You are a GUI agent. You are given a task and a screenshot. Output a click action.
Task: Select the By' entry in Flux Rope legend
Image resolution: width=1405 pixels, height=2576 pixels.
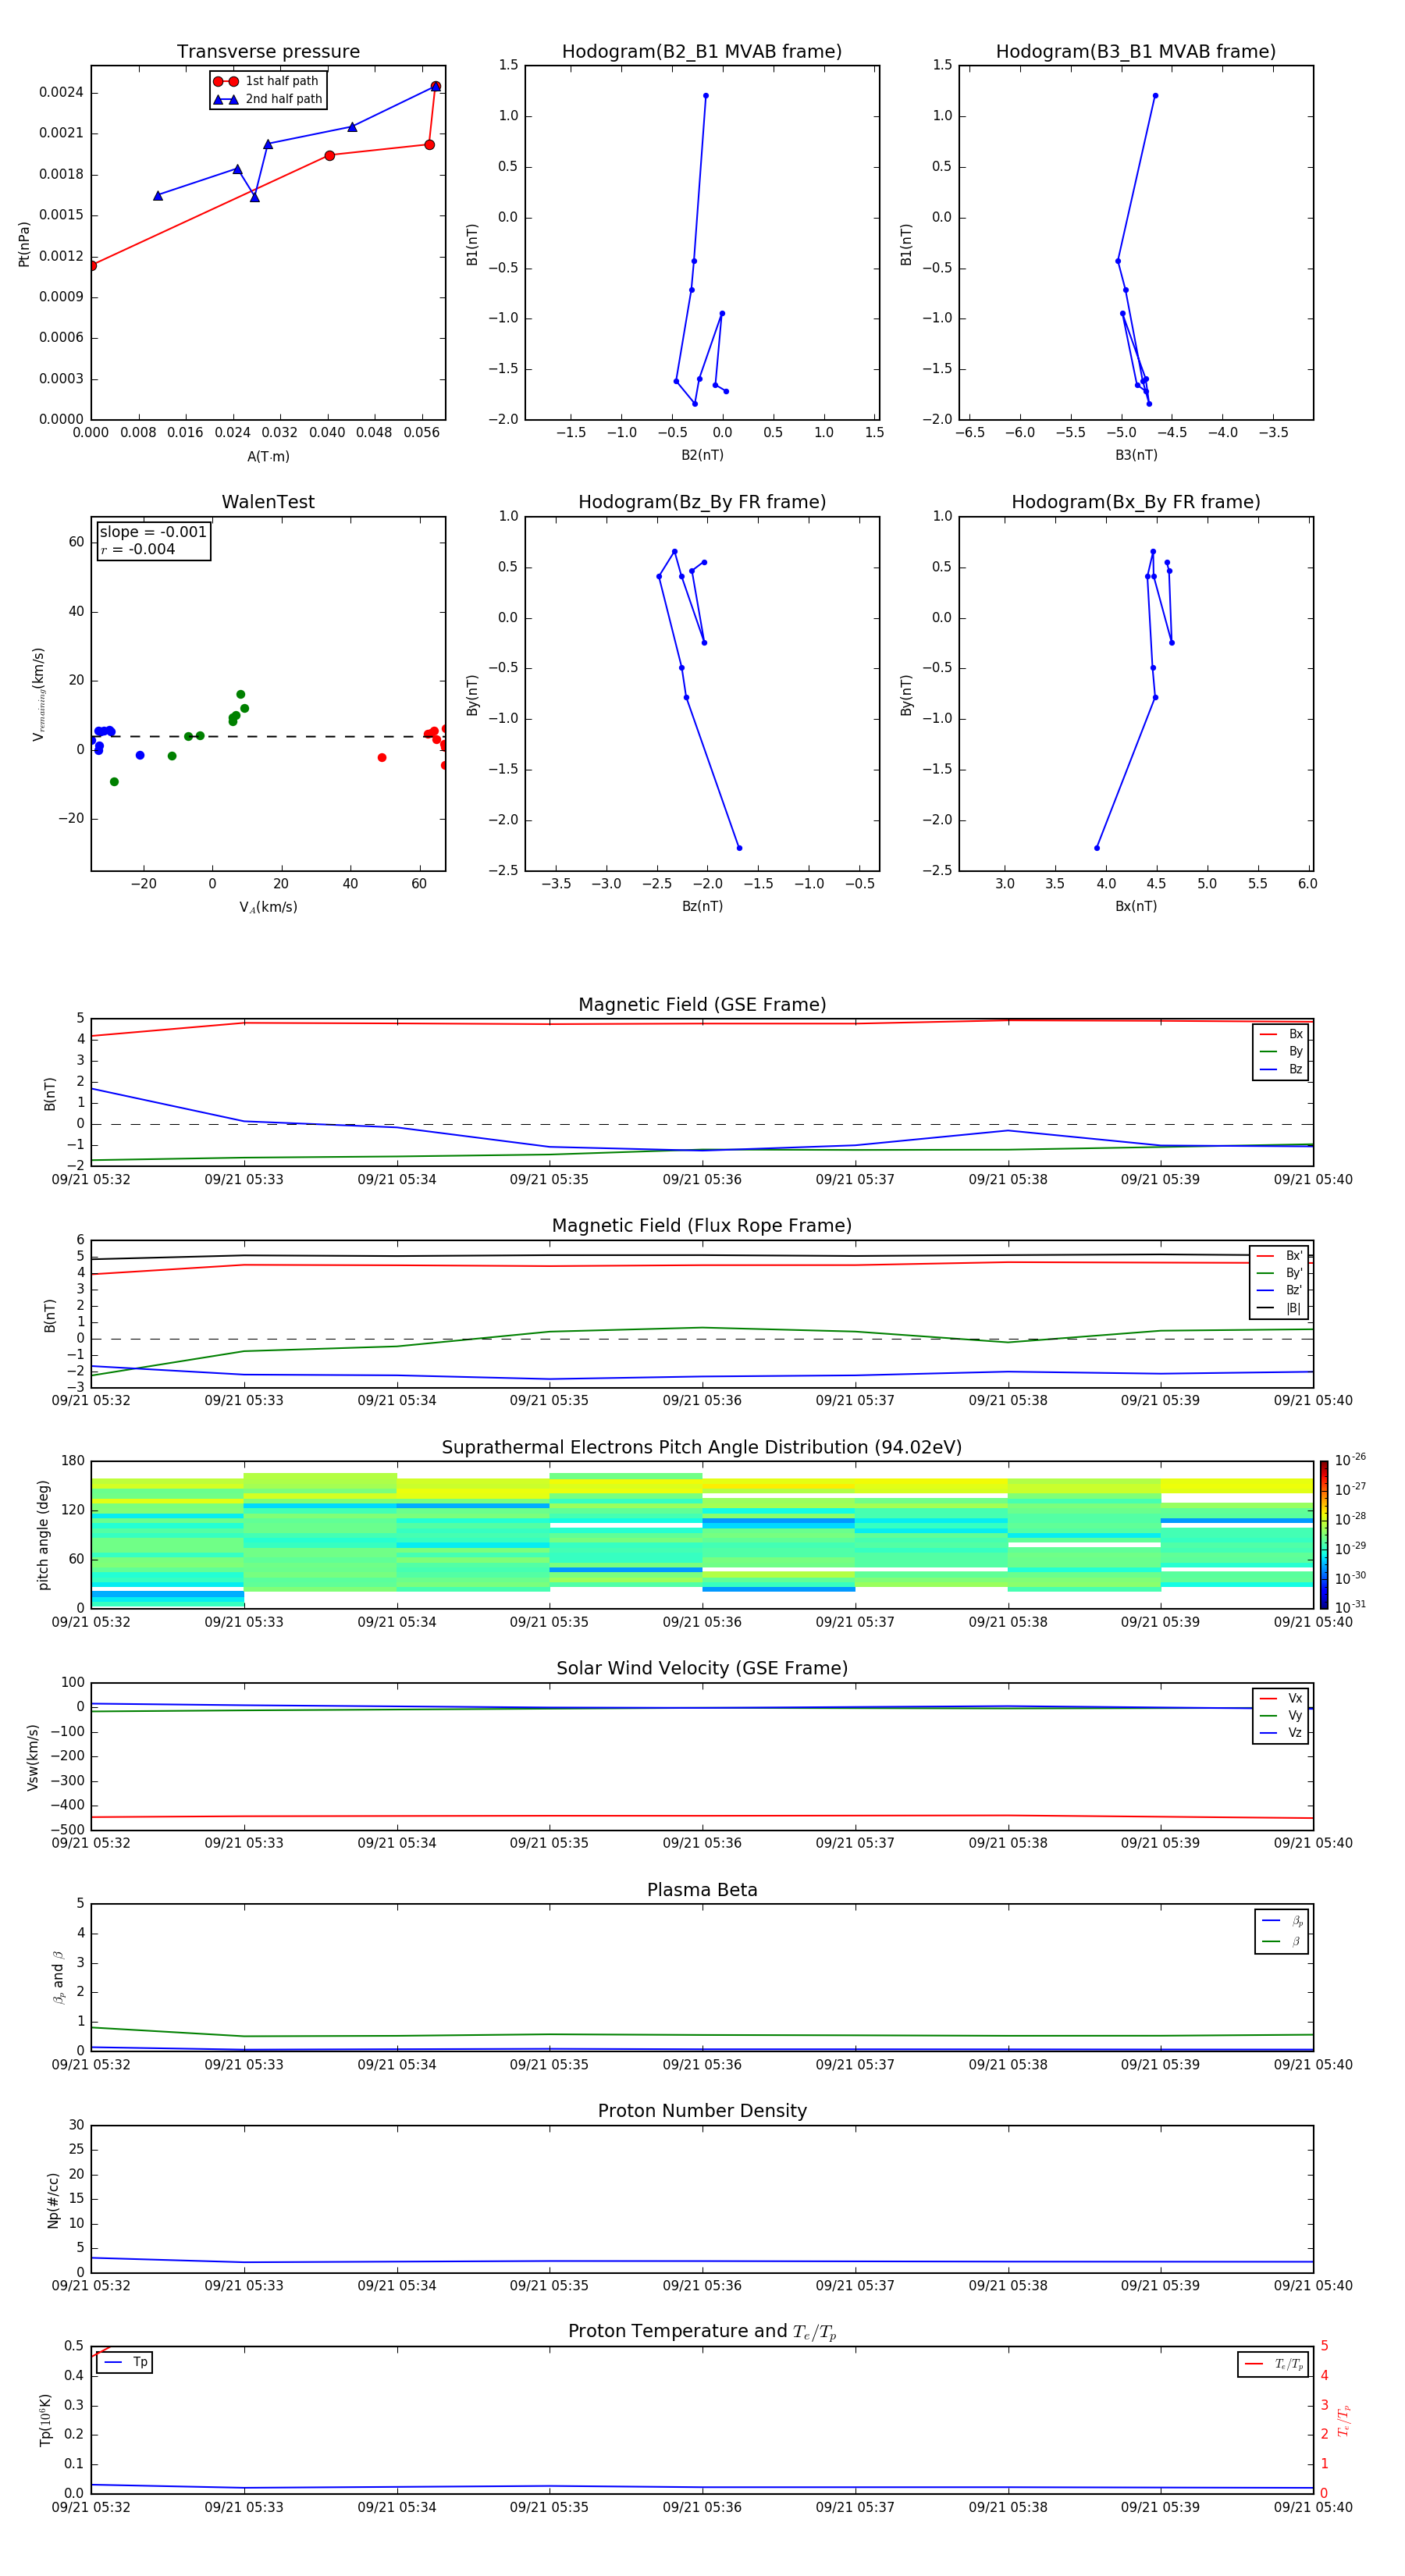[1279, 1273]
